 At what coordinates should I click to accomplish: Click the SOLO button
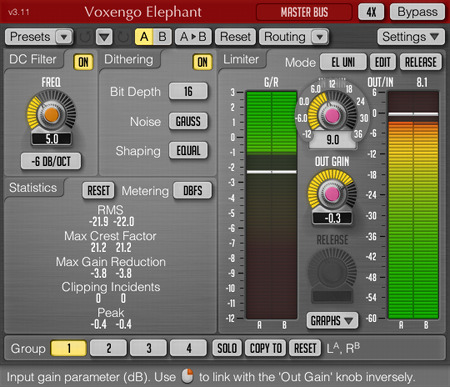point(227,348)
